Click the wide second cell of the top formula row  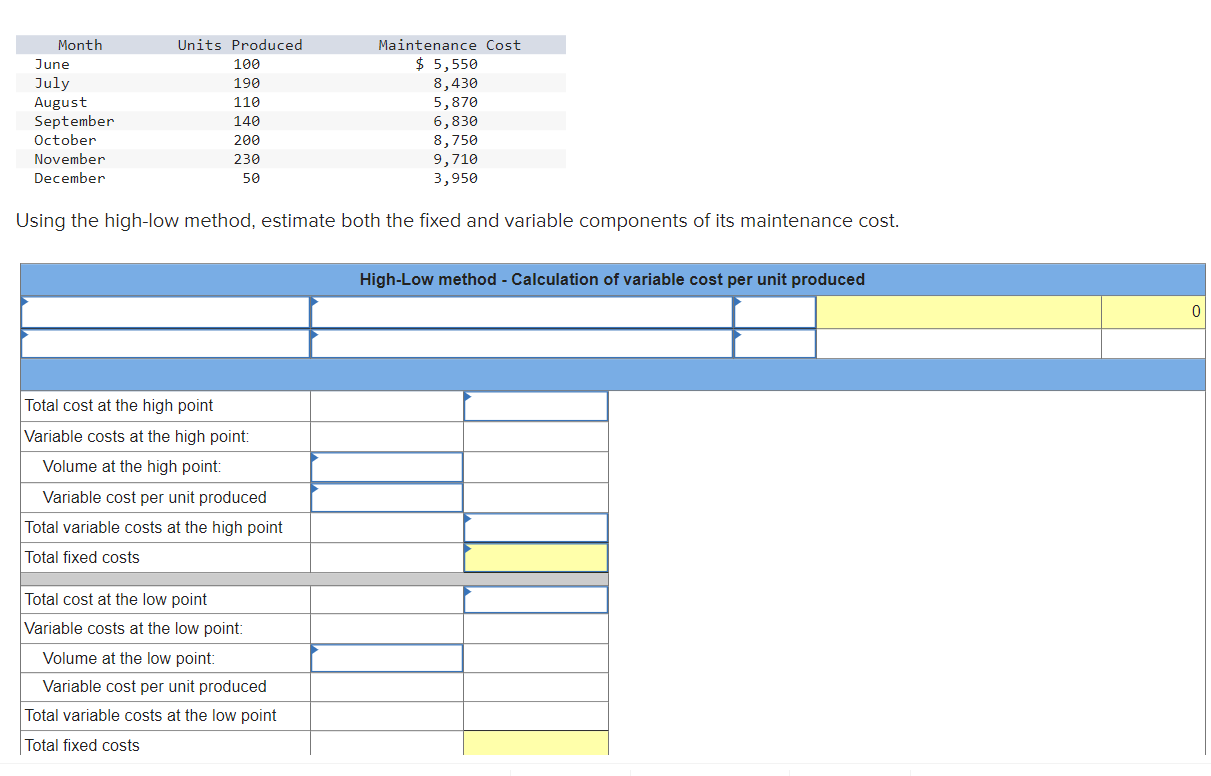pyautogui.click(x=521, y=311)
